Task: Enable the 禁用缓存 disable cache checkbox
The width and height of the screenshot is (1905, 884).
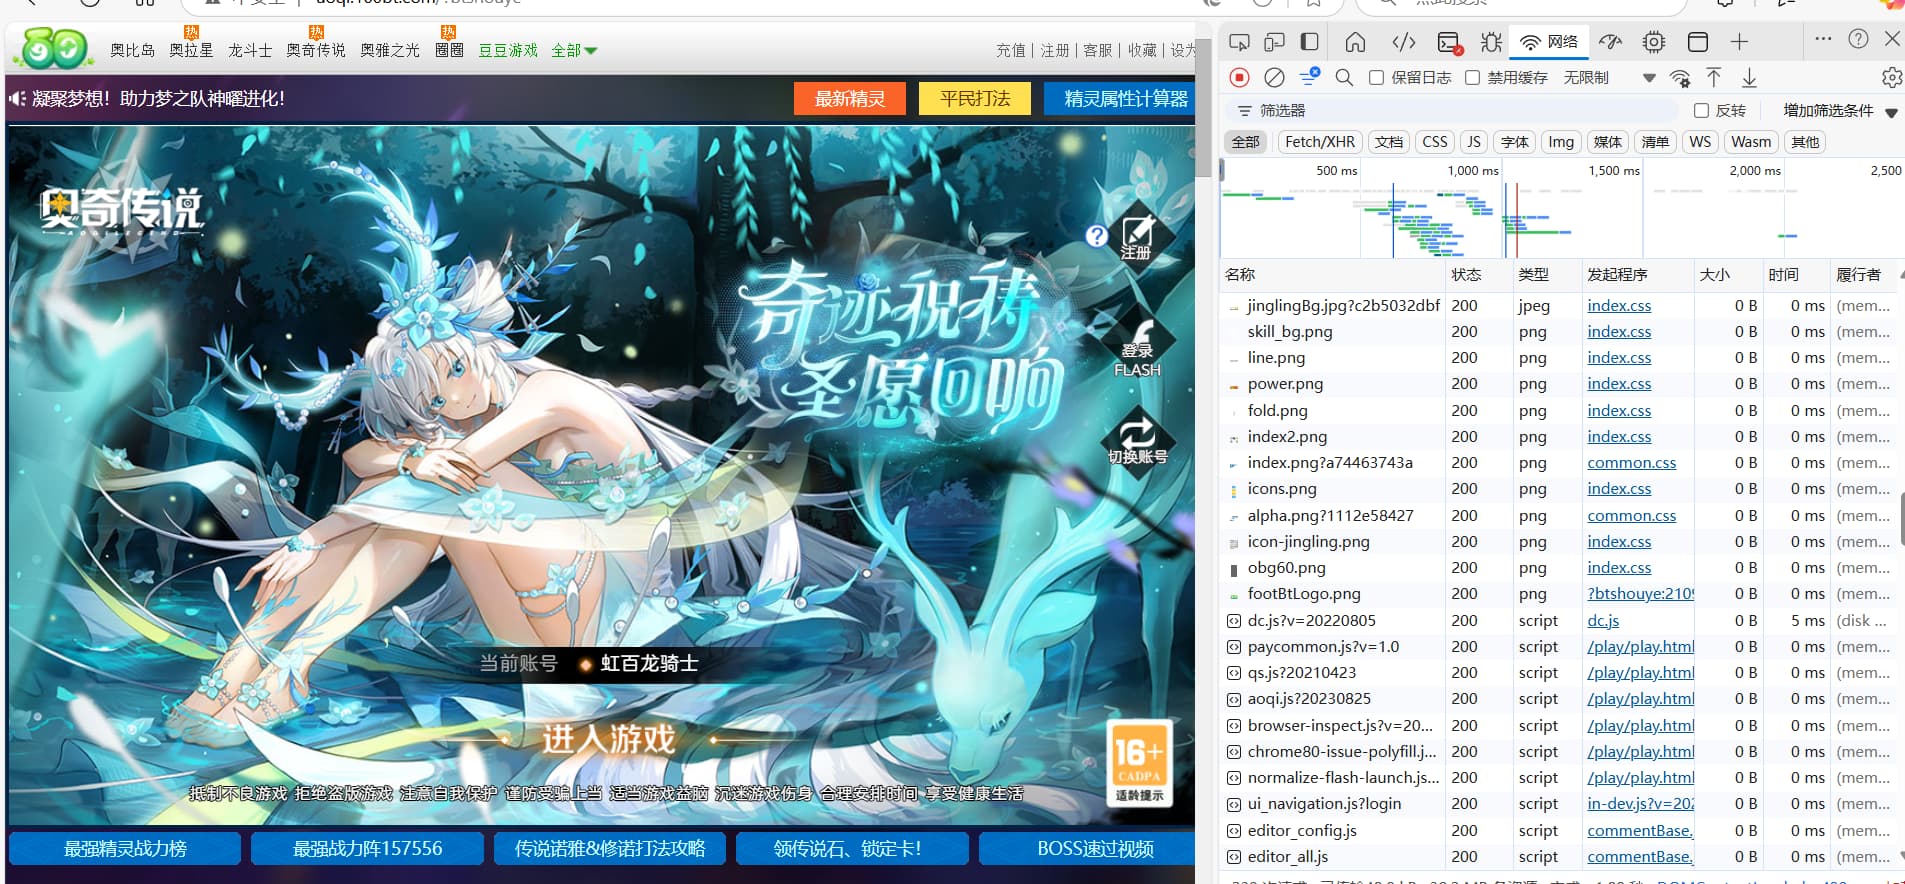Action: pos(1473,77)
